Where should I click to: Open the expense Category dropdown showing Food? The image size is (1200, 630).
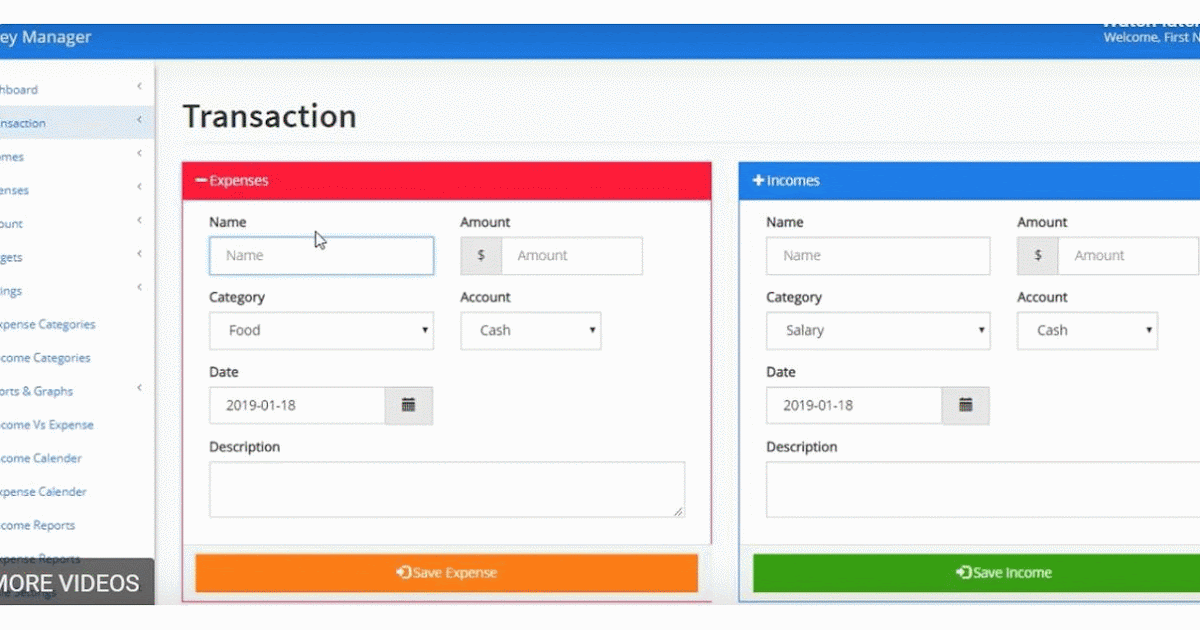click(320, 330)
